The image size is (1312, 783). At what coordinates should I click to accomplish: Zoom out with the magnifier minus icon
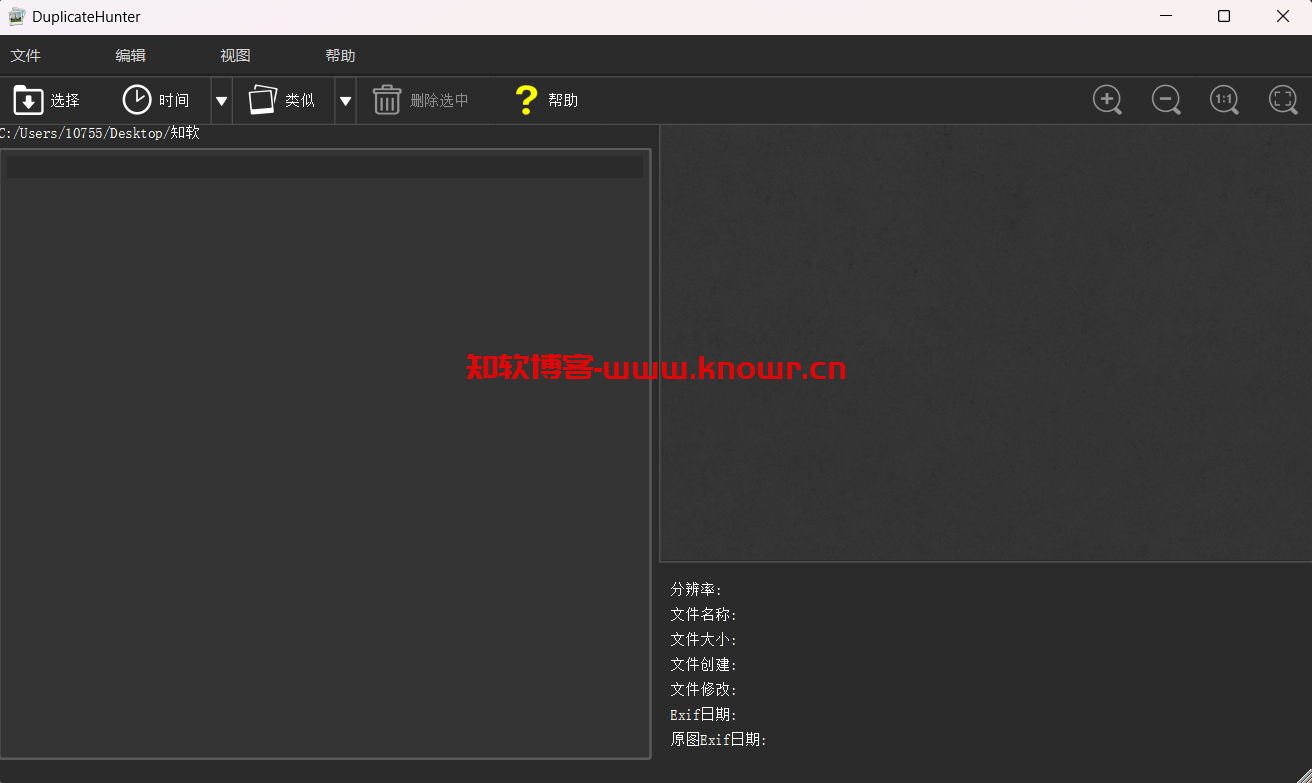pyautogui.click(x=1166, y=100)
